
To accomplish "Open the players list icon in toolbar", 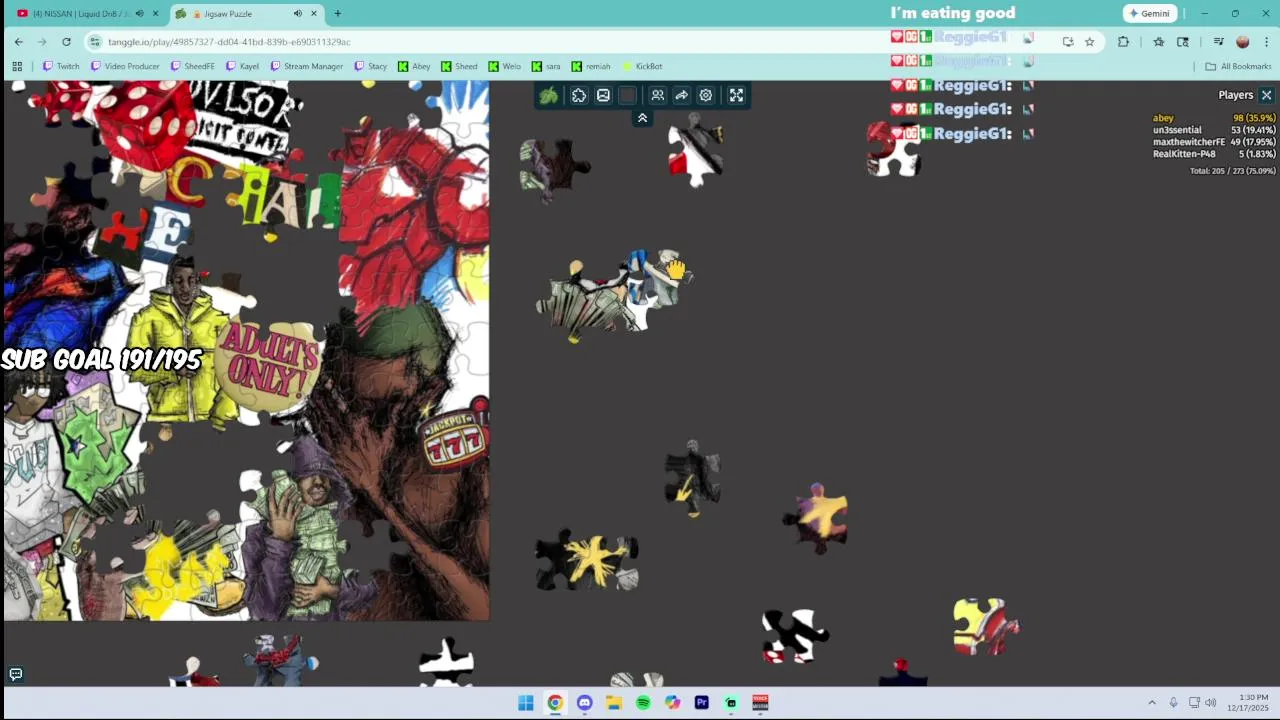I will click(657, 95).
